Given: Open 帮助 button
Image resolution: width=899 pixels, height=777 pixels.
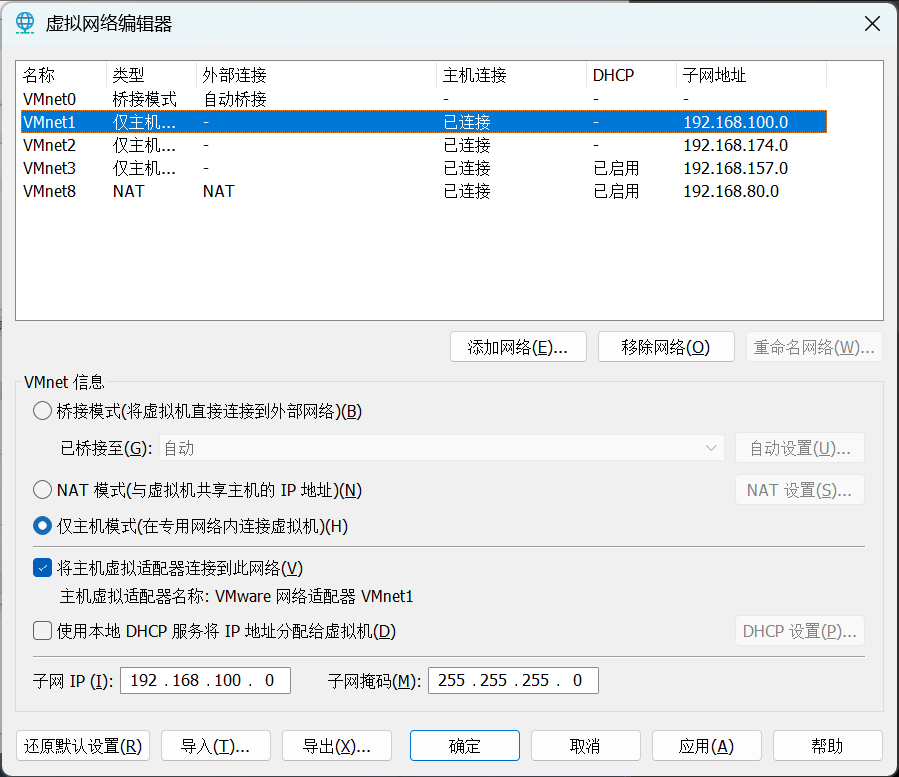Looking at the screenshot, I should point(827,745).
